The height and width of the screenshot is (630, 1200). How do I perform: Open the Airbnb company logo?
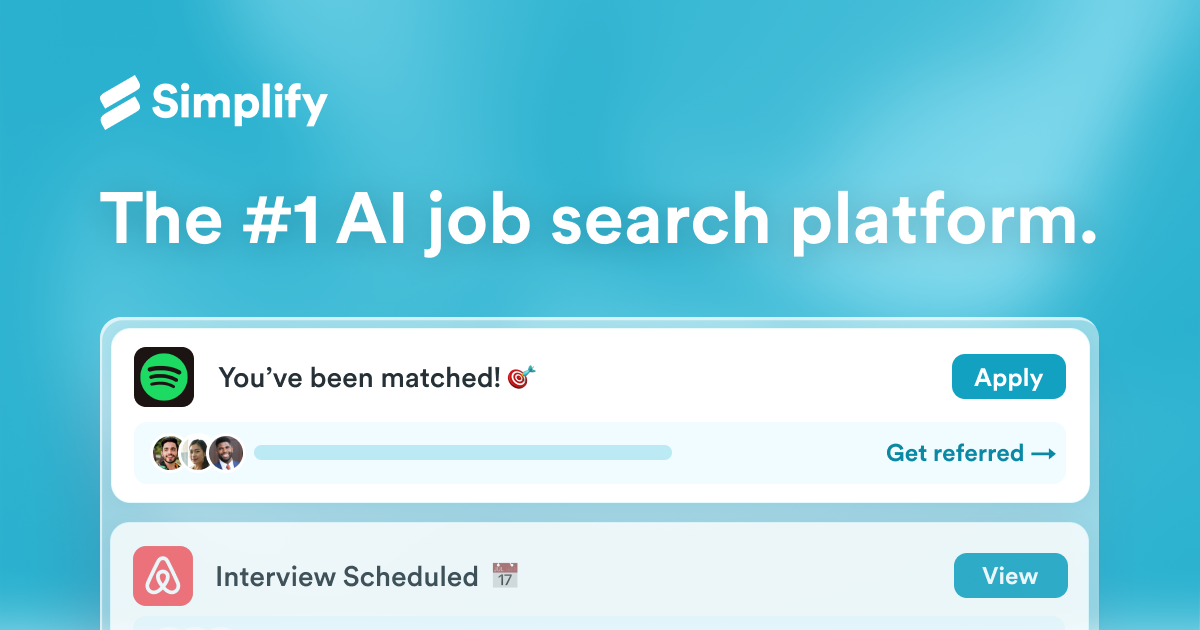[x=163, y=576]
